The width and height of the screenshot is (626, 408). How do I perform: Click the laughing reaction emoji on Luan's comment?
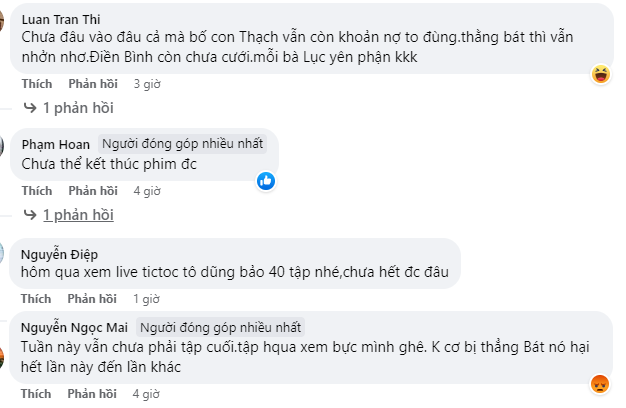[601, 74]
